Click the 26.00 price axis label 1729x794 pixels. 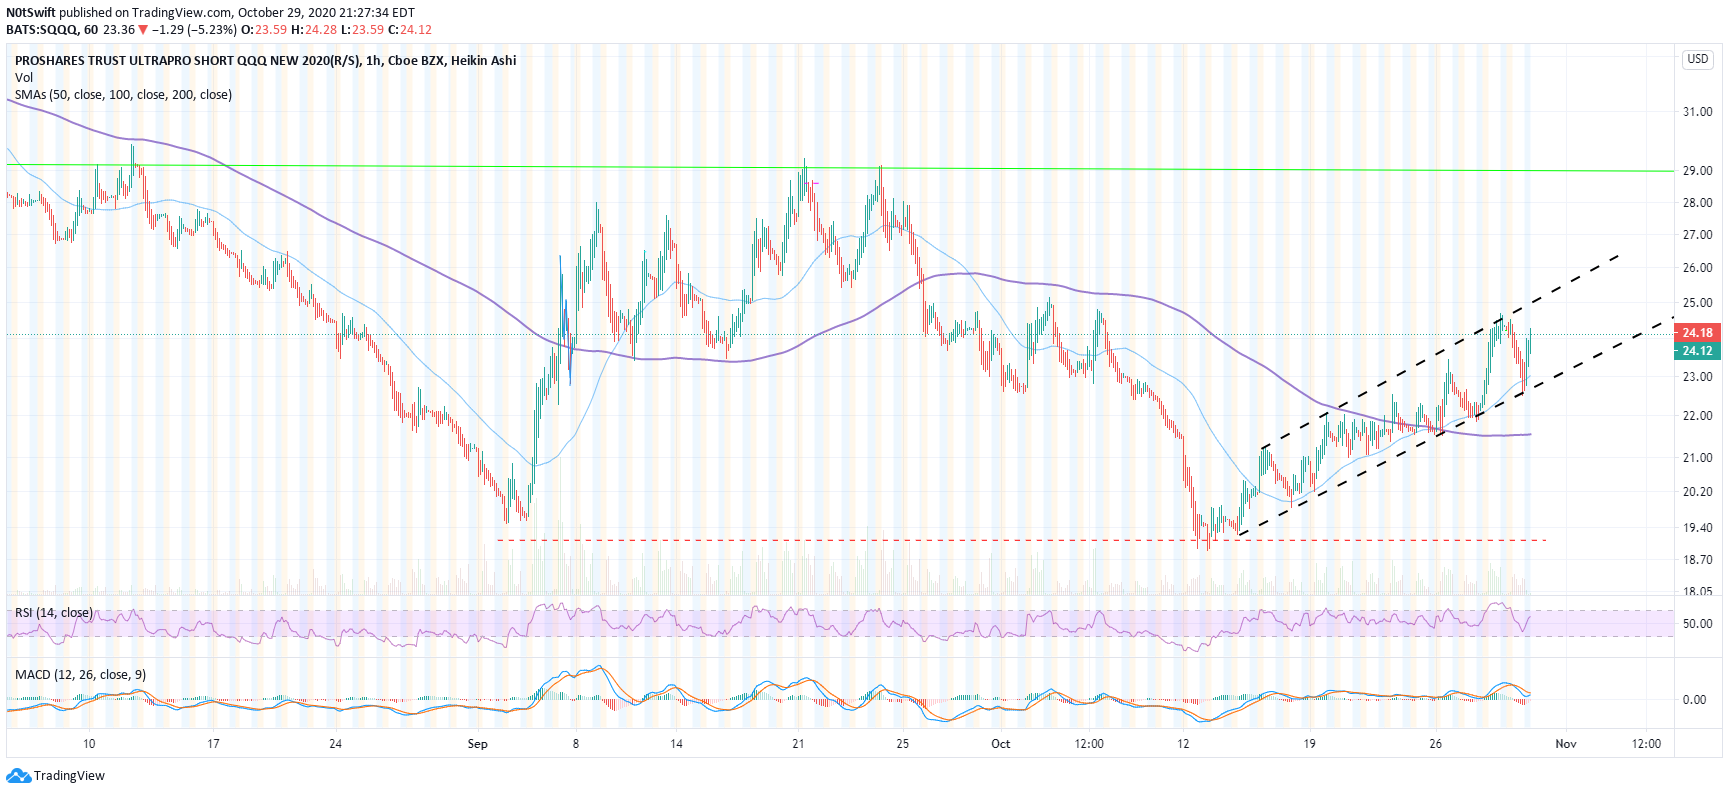click(1697, 268)
